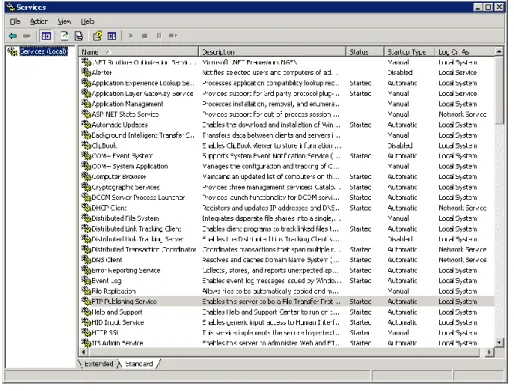Select Distributed Link Tracking Server name

(x=138, y=239)
